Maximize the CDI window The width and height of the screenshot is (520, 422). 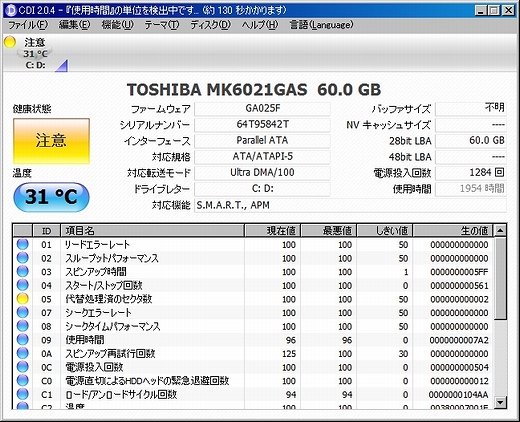tap(494, 11)
